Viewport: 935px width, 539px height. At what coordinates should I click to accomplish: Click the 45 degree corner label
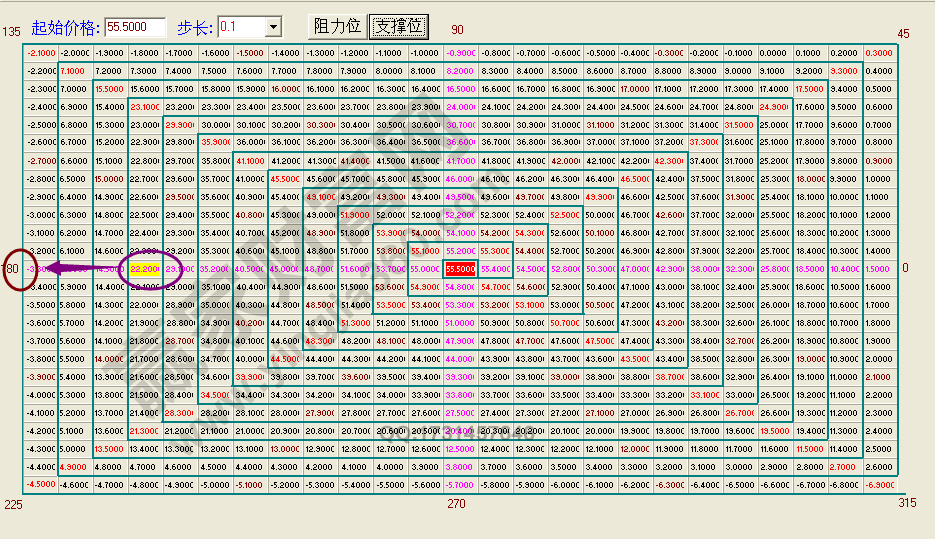(x=903, y=33)
